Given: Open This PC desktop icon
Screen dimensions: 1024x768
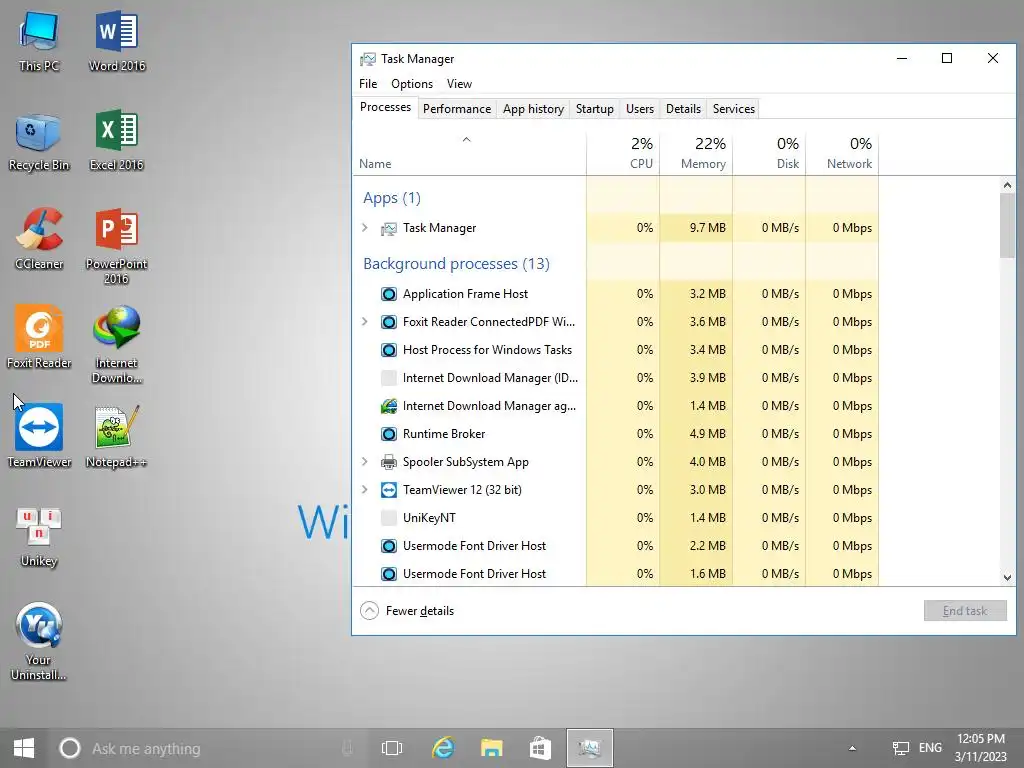Looking at the screenshot, I should pyautogui.click(x=39, y=40).
